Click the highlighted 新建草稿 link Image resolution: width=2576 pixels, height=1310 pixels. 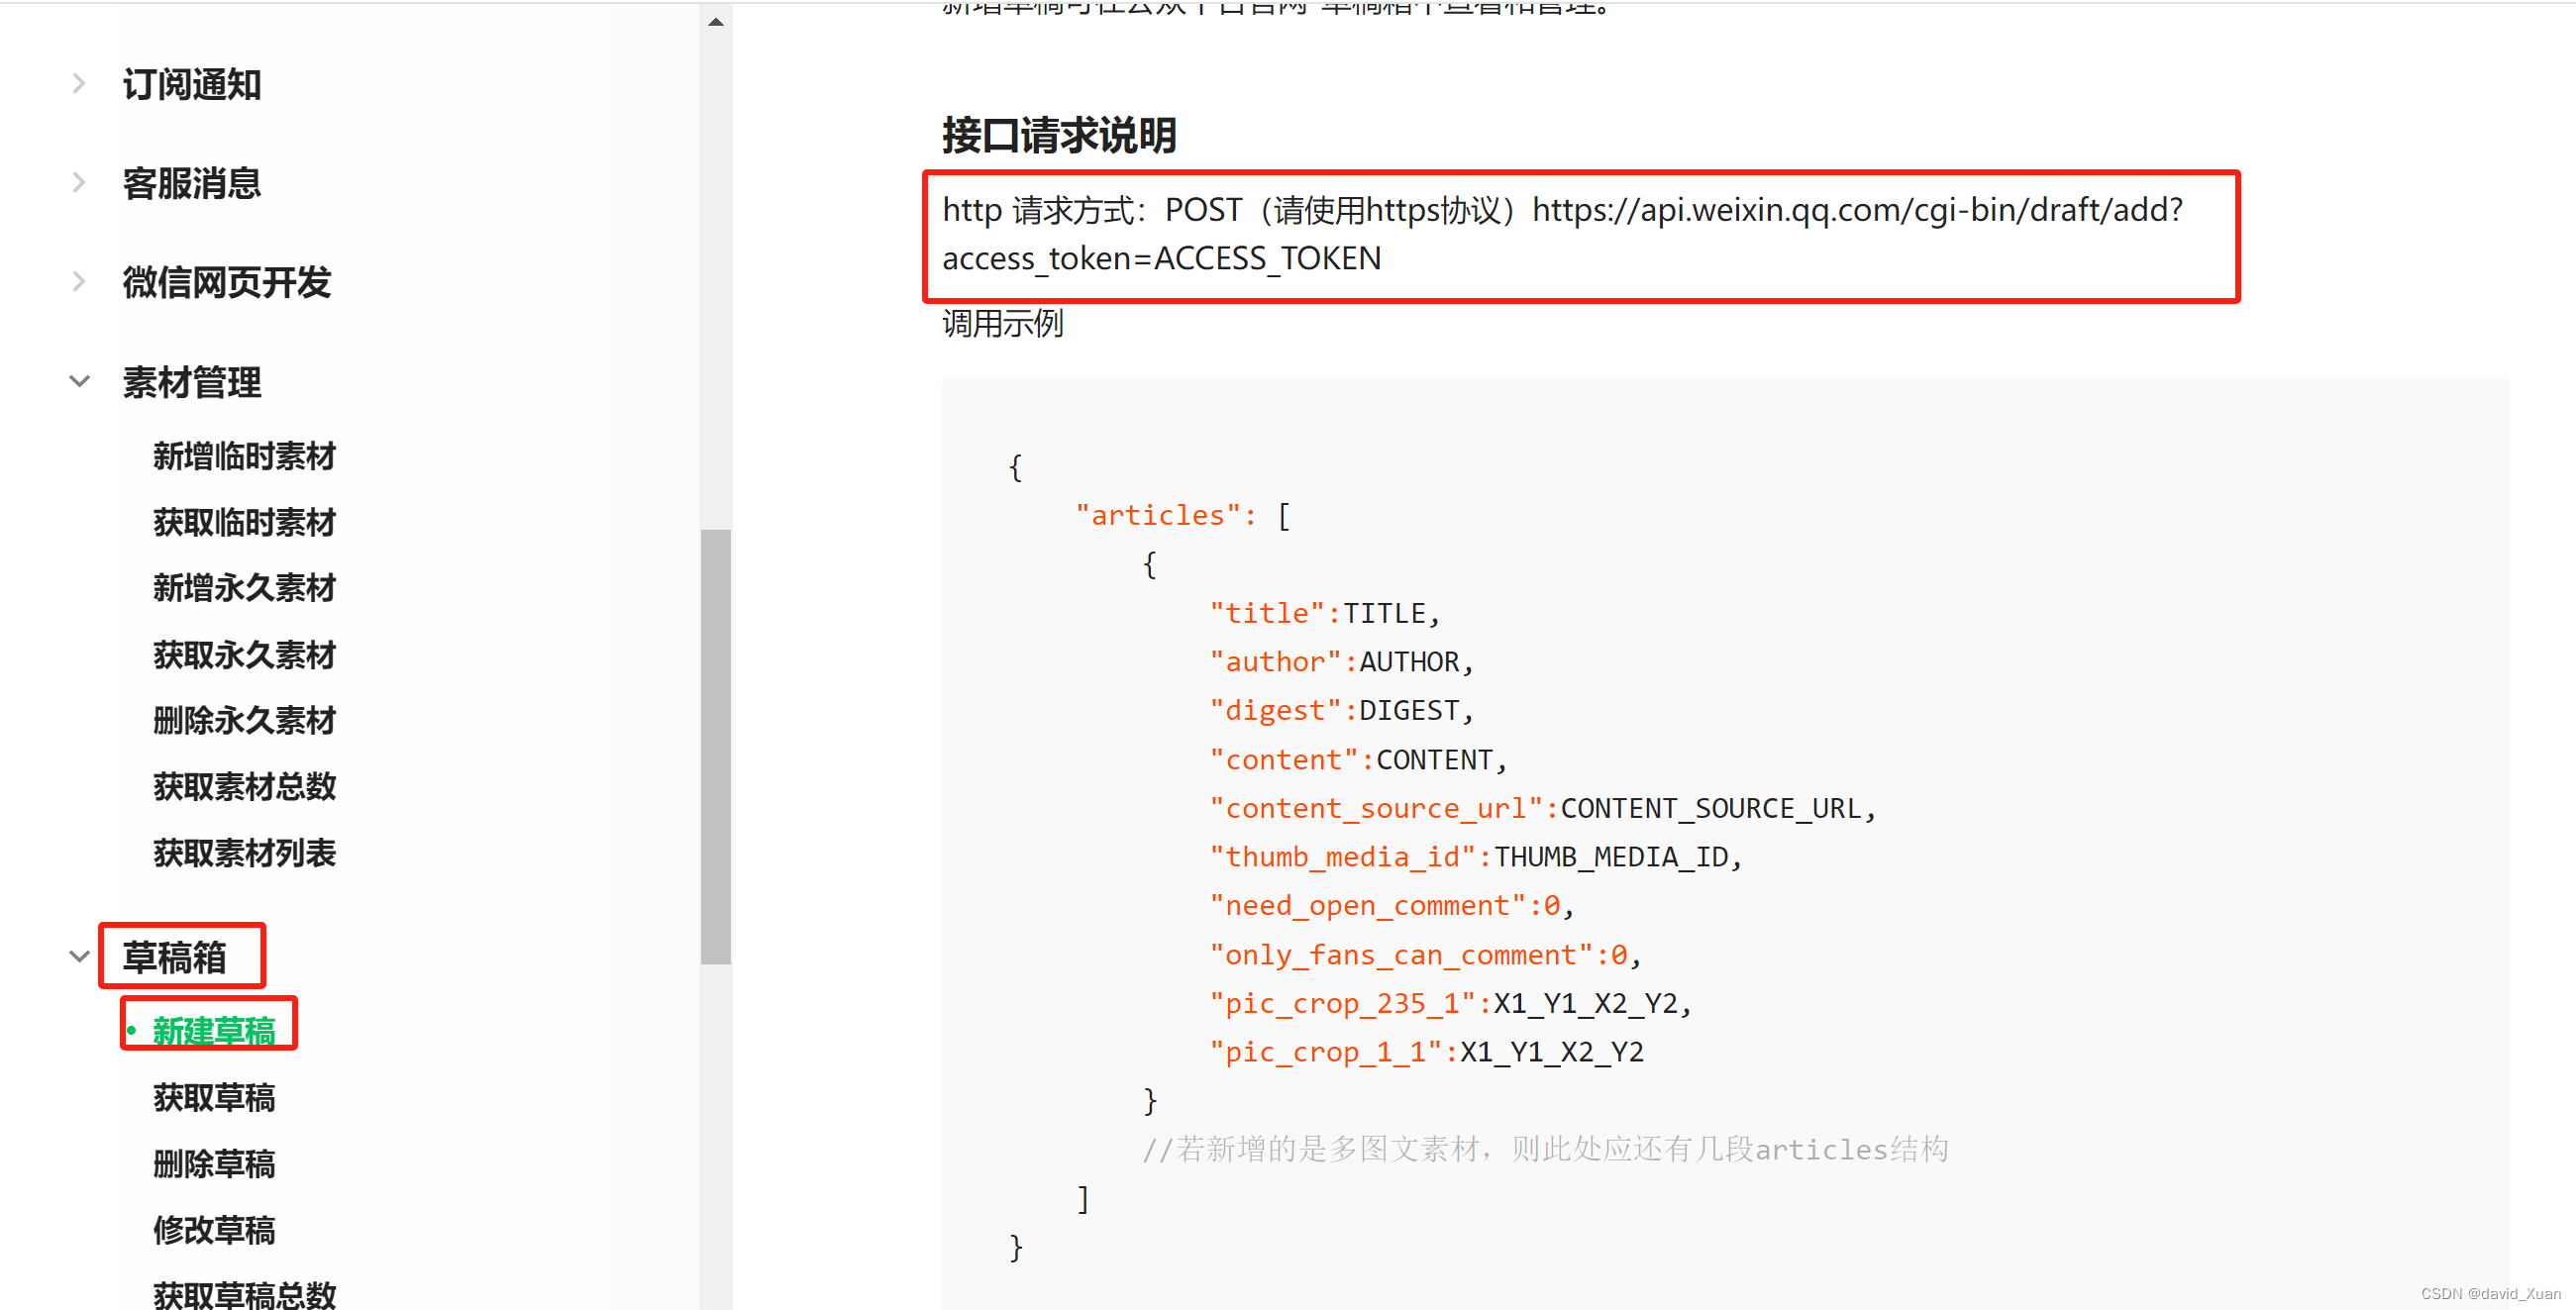(x=213, y=1032)
